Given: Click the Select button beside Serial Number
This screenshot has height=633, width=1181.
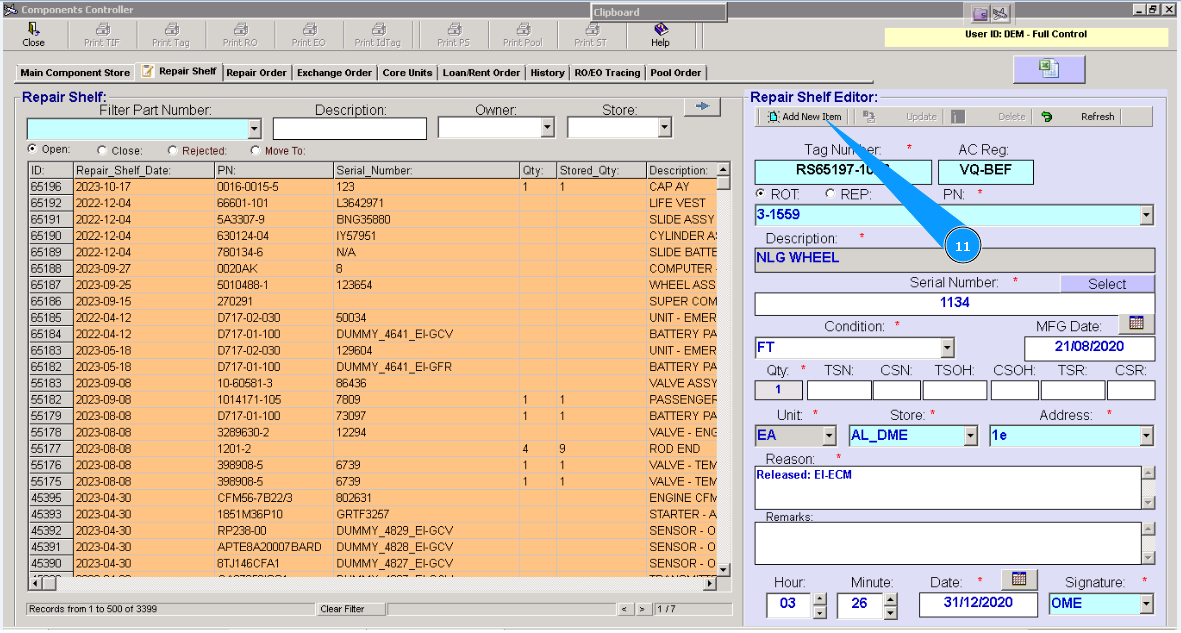Looking at the screenshot, I should click(x=1107, y=284).
